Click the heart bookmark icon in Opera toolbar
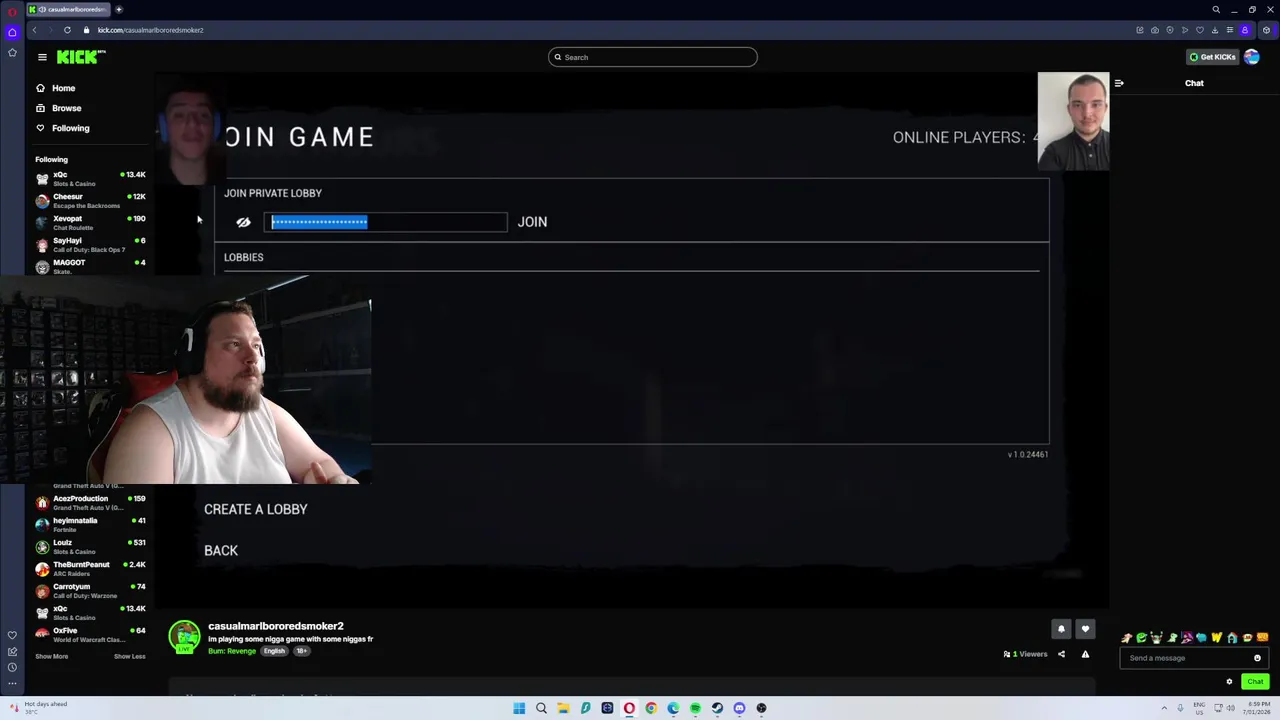1280x720 pixels. [1200, 30]
